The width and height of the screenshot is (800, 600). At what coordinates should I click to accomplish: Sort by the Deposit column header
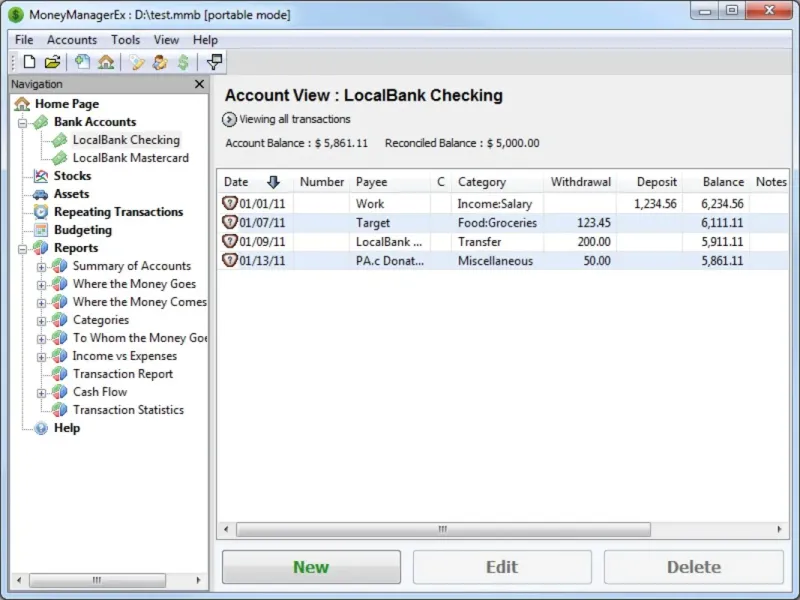click(649, 182)
